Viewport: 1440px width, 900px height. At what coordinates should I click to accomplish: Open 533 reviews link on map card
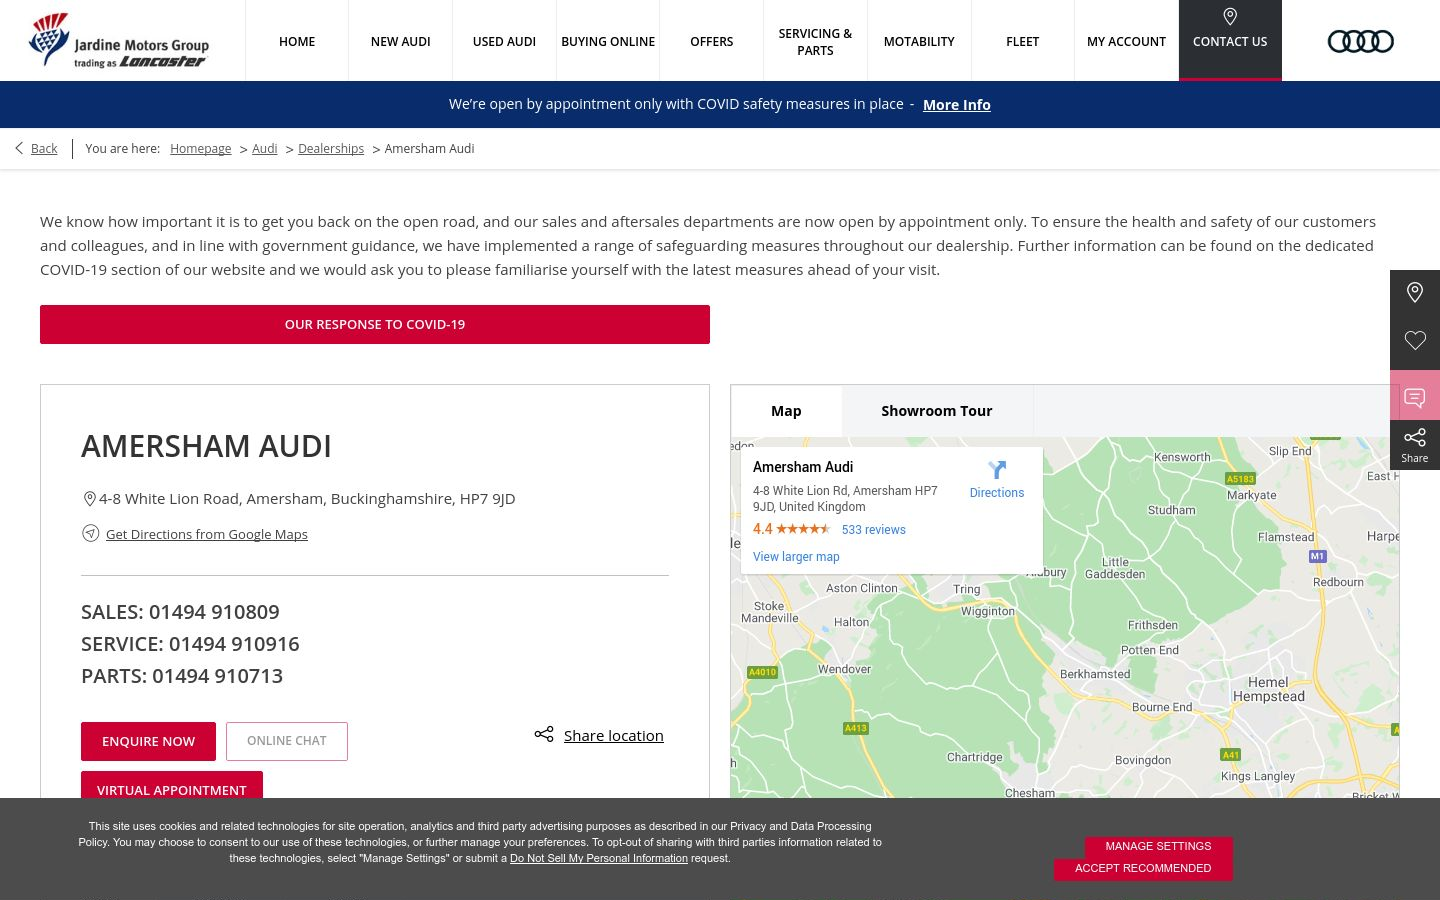(874, 530)
